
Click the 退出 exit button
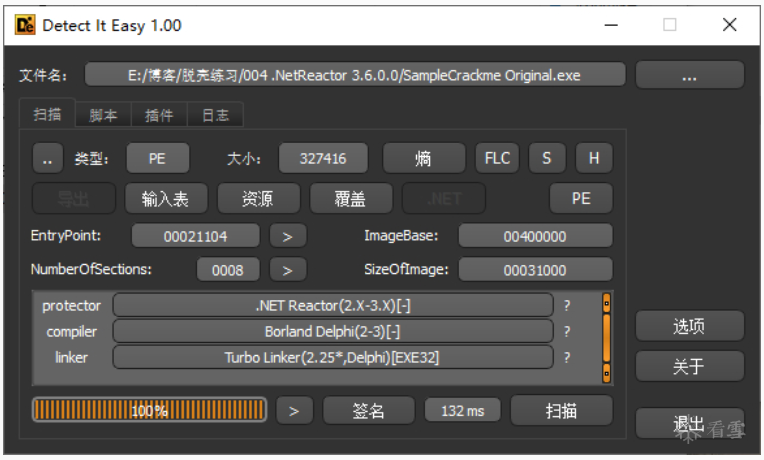[x=689, y=424]
